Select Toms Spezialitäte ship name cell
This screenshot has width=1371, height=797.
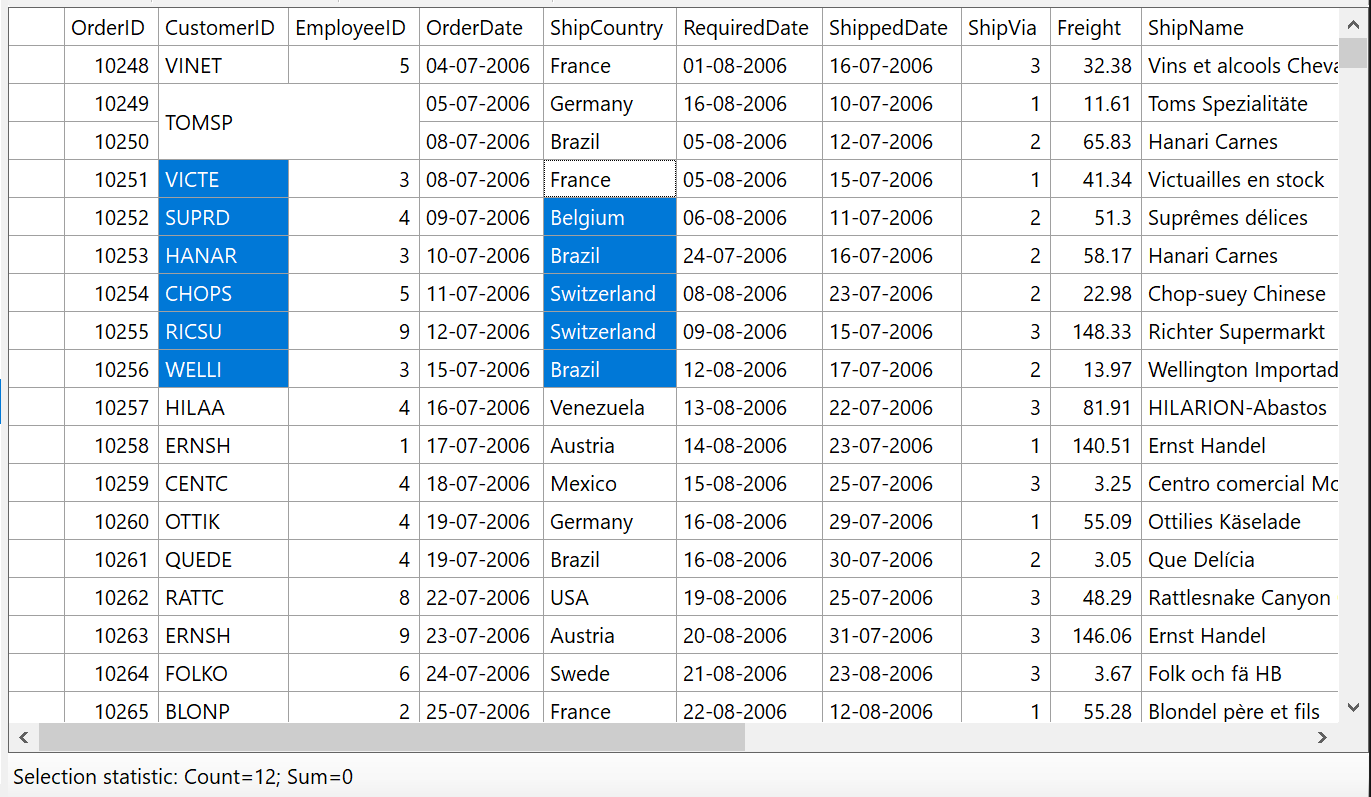(x=1240, y=104)
